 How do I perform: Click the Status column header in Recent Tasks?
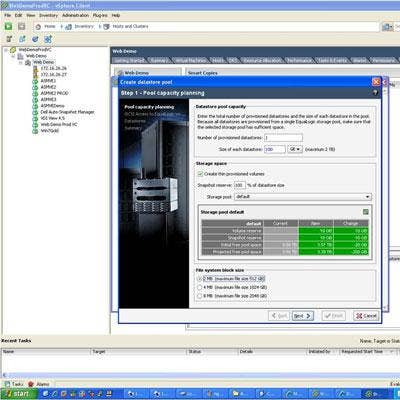212,352
